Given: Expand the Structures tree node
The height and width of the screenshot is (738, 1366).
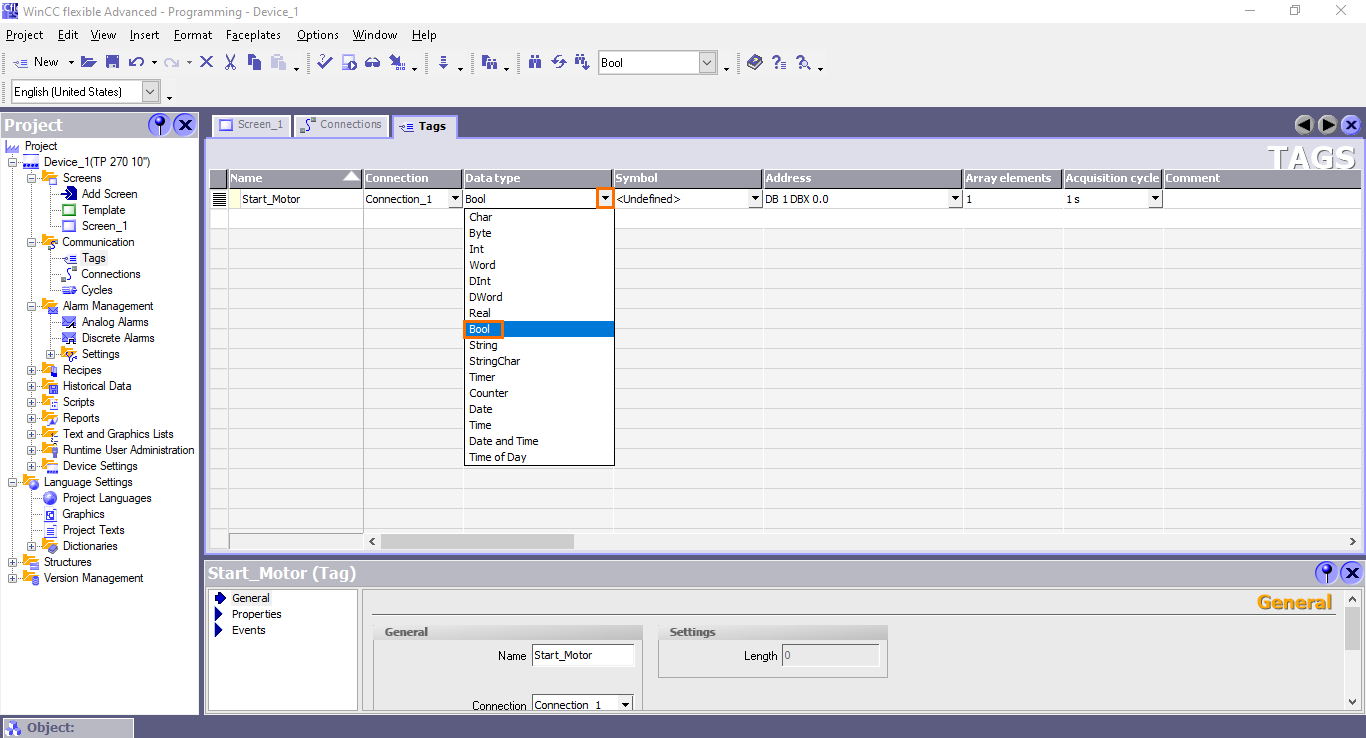Looking at the screenshot, I should tap(13, 562).
